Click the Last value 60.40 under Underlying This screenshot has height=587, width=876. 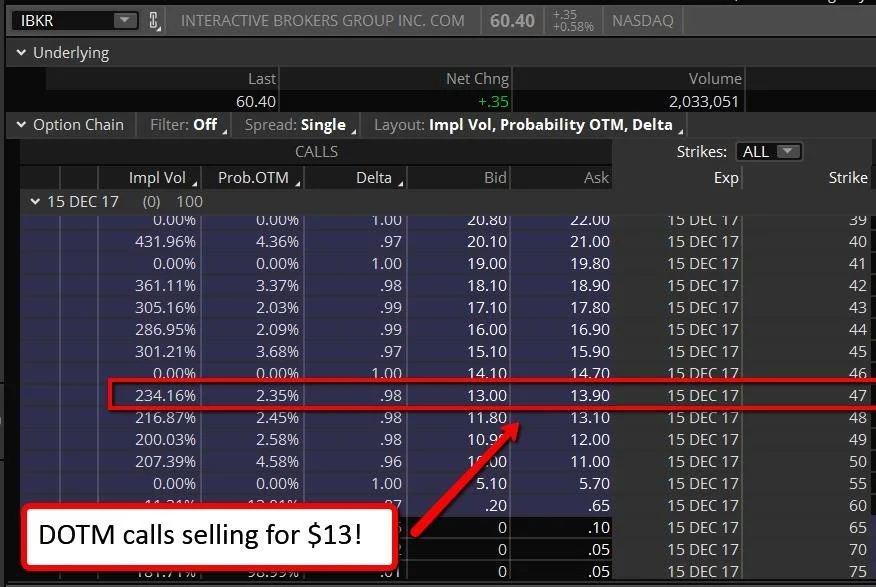(255, 102)
